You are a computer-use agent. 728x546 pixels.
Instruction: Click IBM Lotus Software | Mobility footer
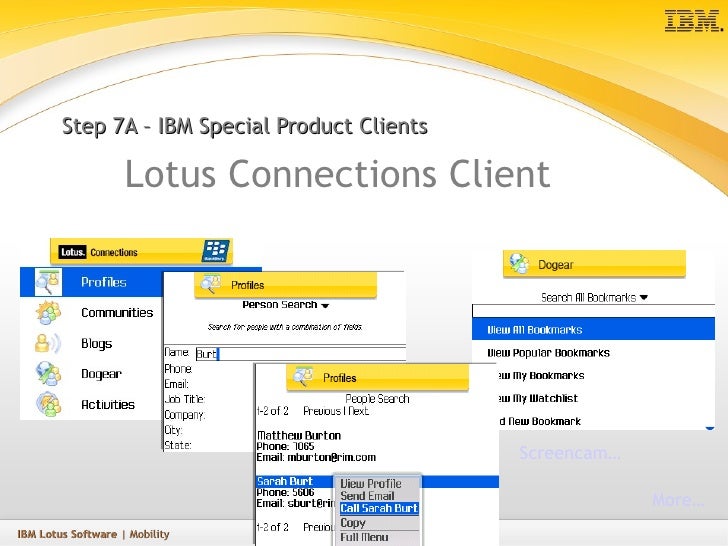[93, 534]
